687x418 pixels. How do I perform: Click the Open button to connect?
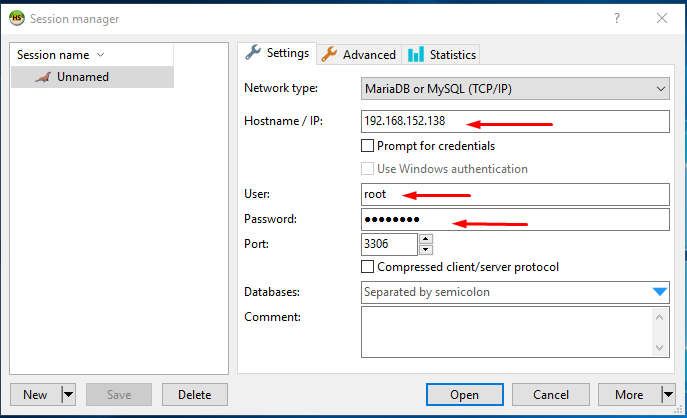tap(464, 394)
